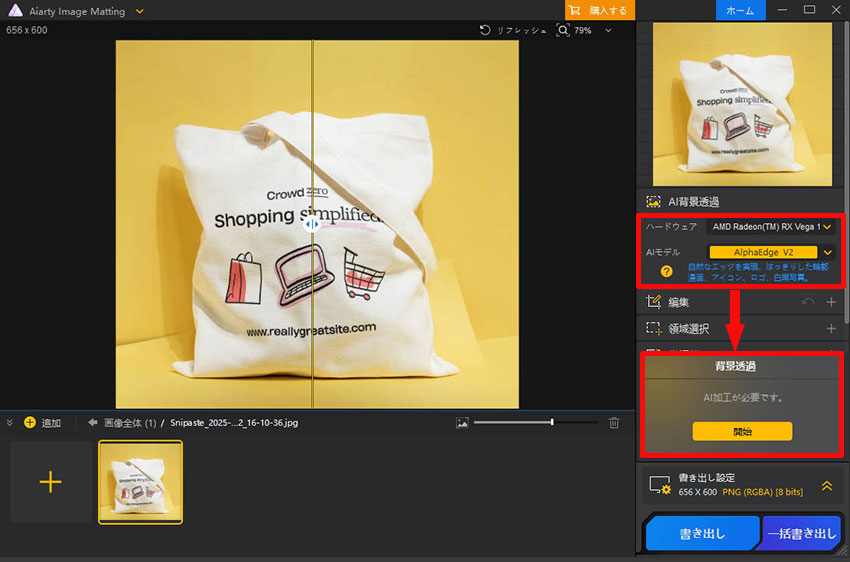Click the blue 書き出し export button
Viewport: 850px width, 562px height.
coord(702,534)
